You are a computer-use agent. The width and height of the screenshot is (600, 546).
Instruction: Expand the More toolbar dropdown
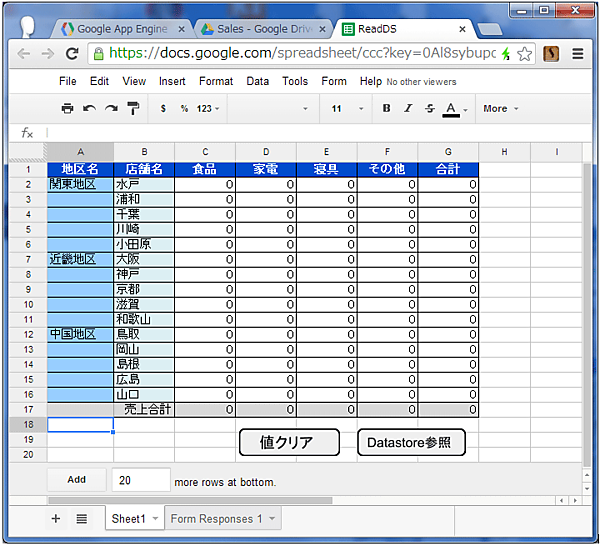coord(500,108)
